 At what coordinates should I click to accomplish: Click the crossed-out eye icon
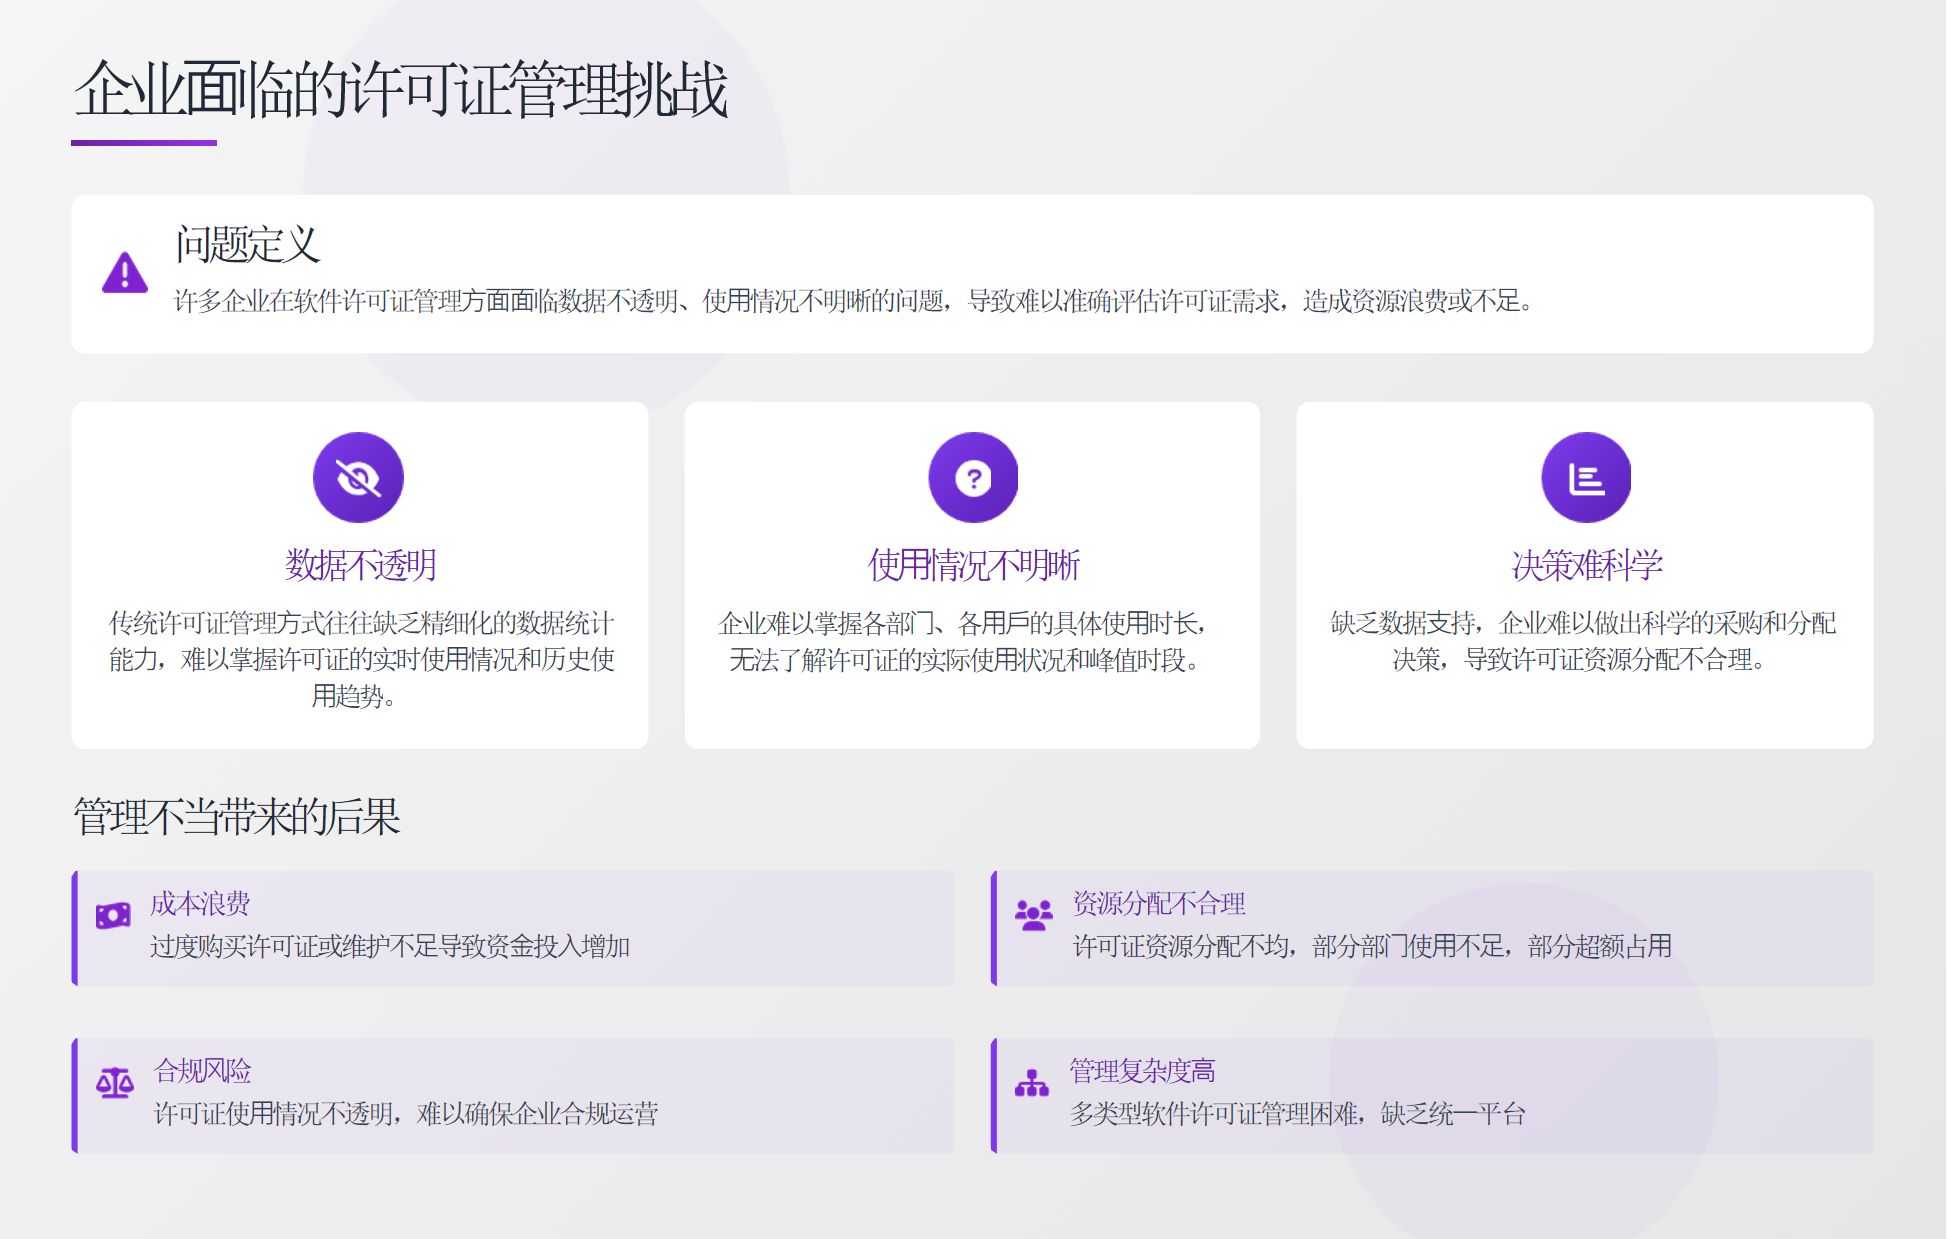(358, 478)
